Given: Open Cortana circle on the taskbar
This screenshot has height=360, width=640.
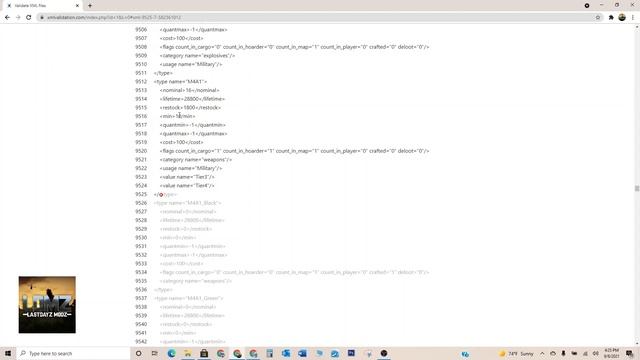Looking at the screenshot, I should [x=139, y=353].
